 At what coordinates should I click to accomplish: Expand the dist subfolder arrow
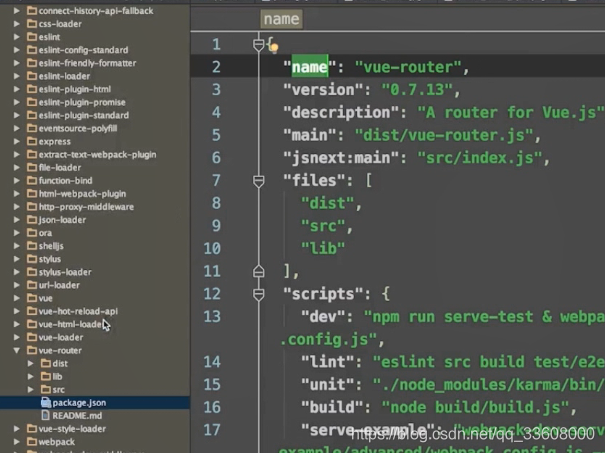point(30,363)
